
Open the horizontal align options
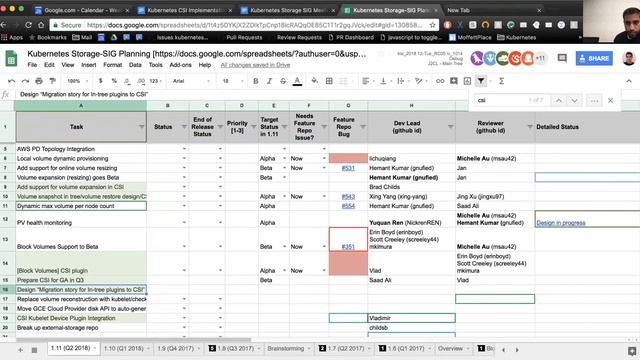[367, 81]
